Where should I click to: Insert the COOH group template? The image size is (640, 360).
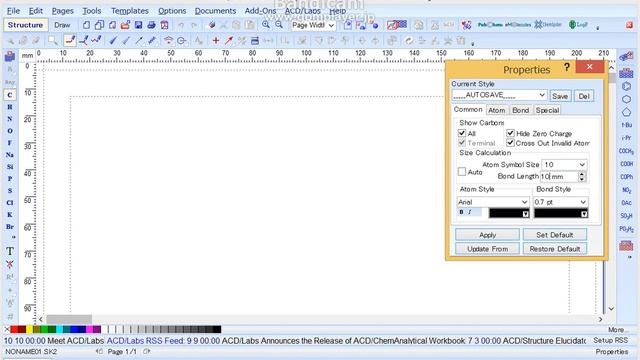click(x=627, y=164)
